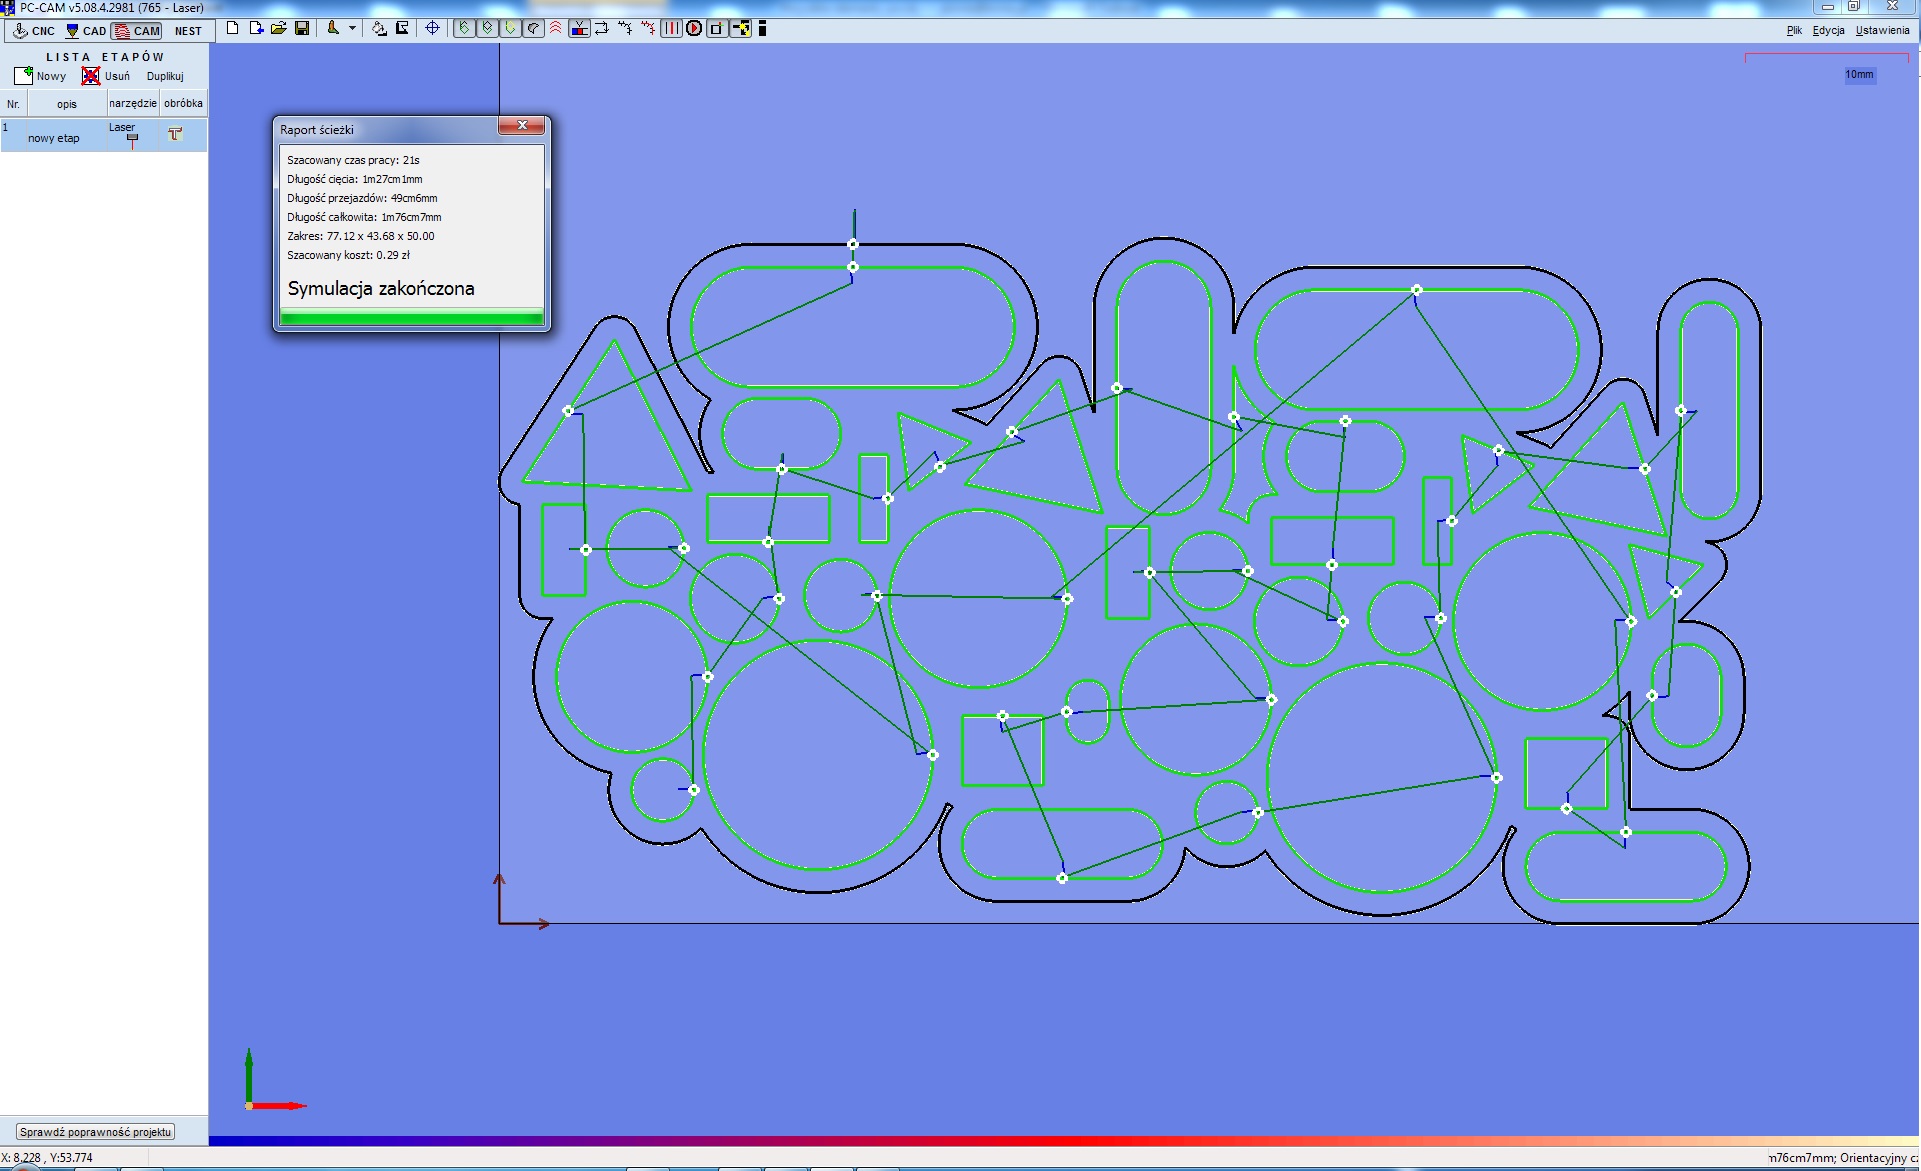
Task: Click the red path points icon
Action: point(648,29)
